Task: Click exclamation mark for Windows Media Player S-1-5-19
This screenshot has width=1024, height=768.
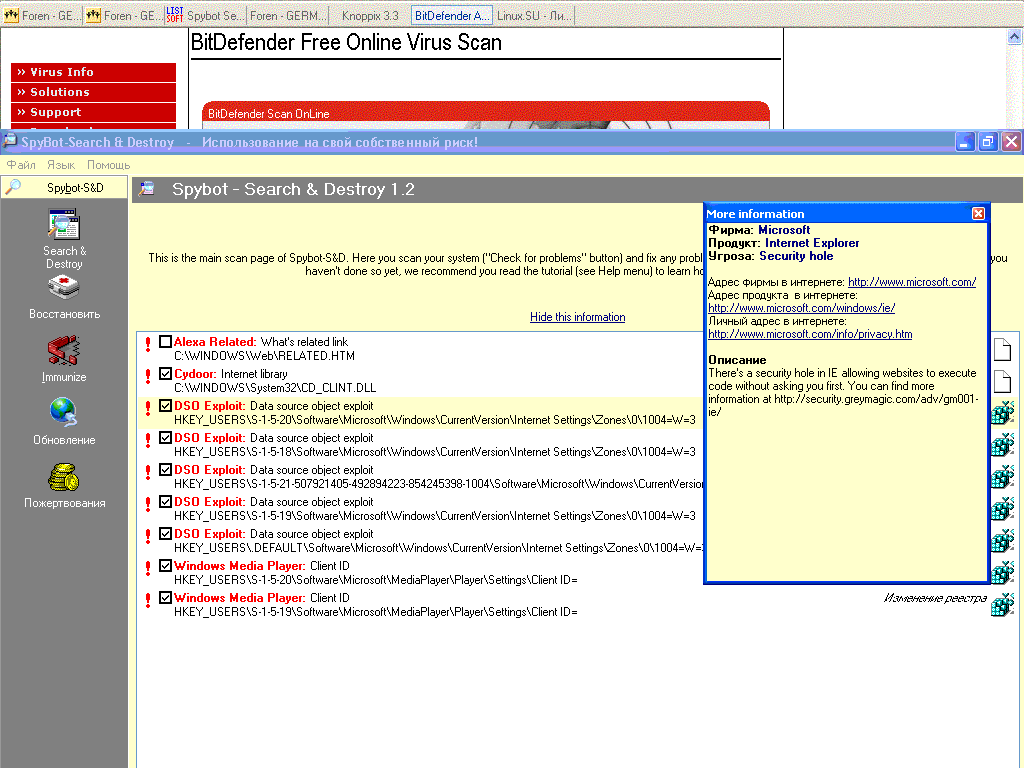Action: pos(148,600)
